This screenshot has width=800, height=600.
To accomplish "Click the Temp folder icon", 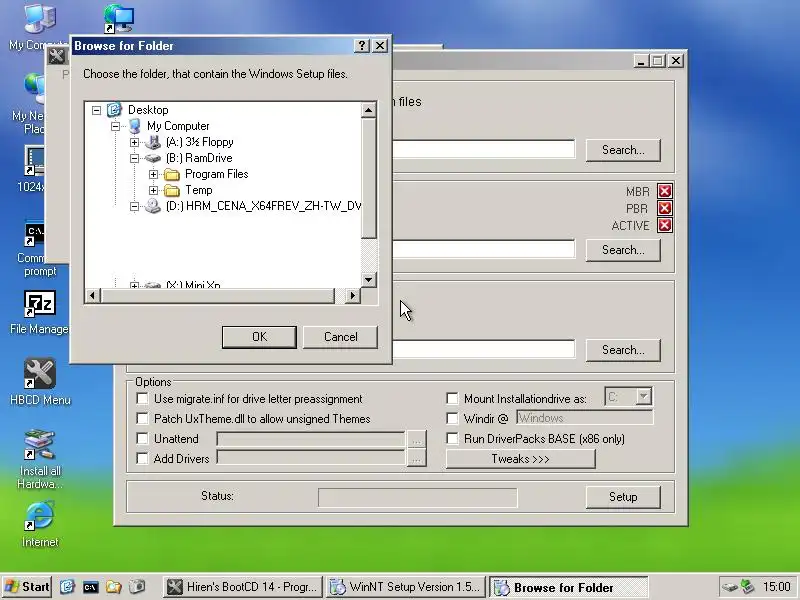I will (x=172, y=190).
